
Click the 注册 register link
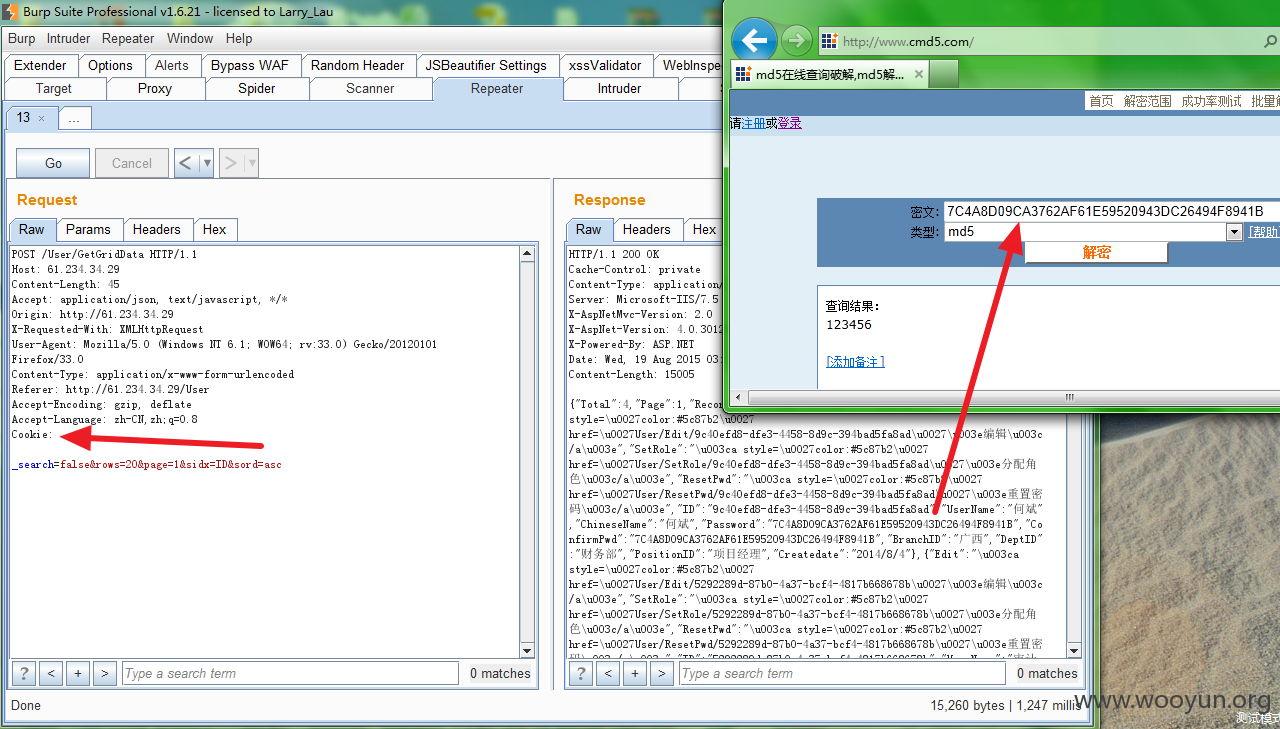754,123
